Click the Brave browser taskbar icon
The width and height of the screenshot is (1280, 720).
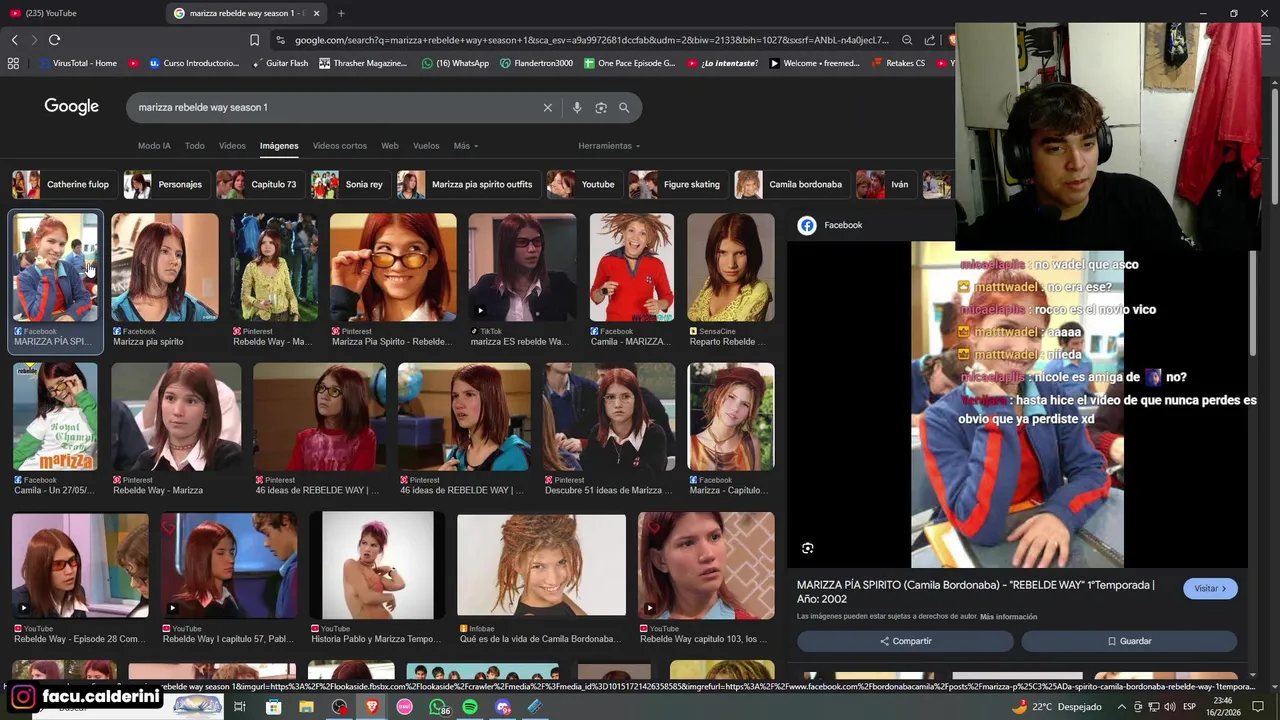[372, 707]
